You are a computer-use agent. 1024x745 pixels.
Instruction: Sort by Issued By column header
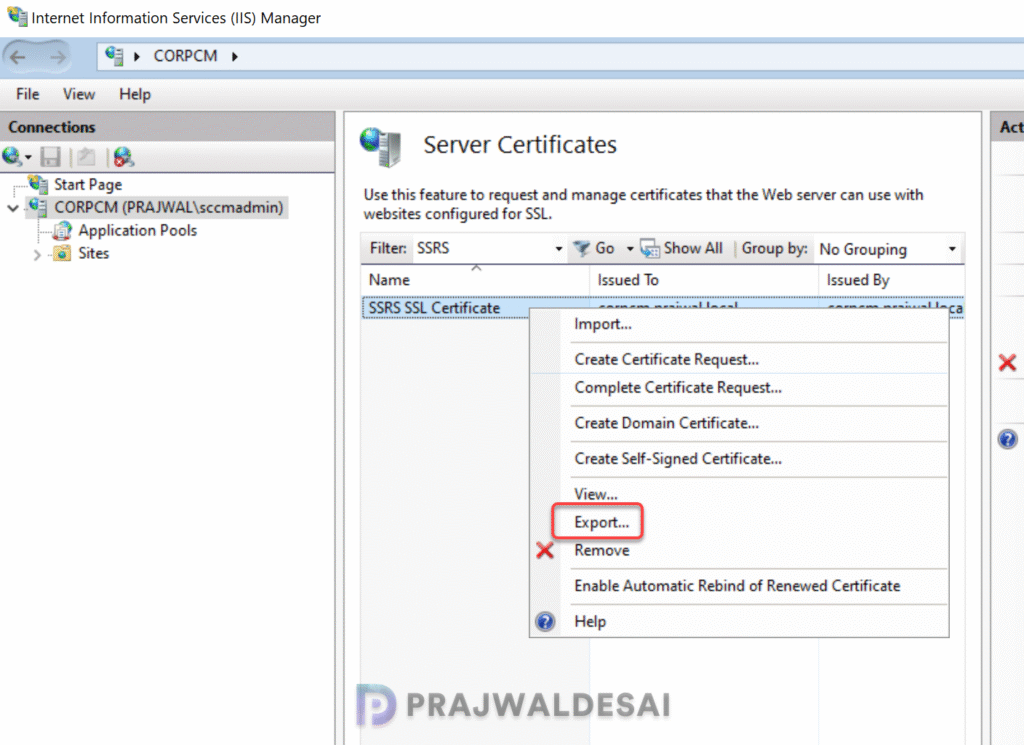pyautogui.click(x=891, y=280)
